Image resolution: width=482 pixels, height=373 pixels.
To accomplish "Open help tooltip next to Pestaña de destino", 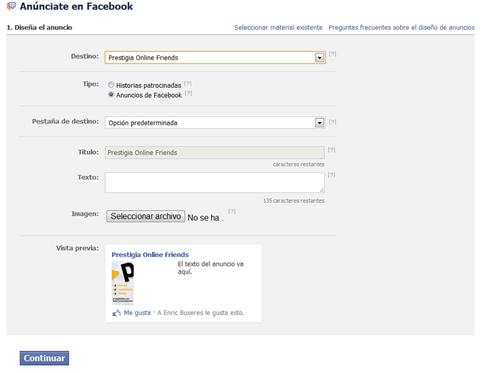I will (332, 122).
